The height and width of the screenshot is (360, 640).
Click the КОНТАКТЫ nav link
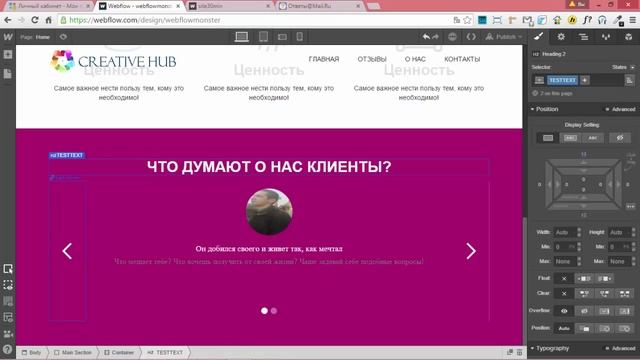tap(462, 59)
